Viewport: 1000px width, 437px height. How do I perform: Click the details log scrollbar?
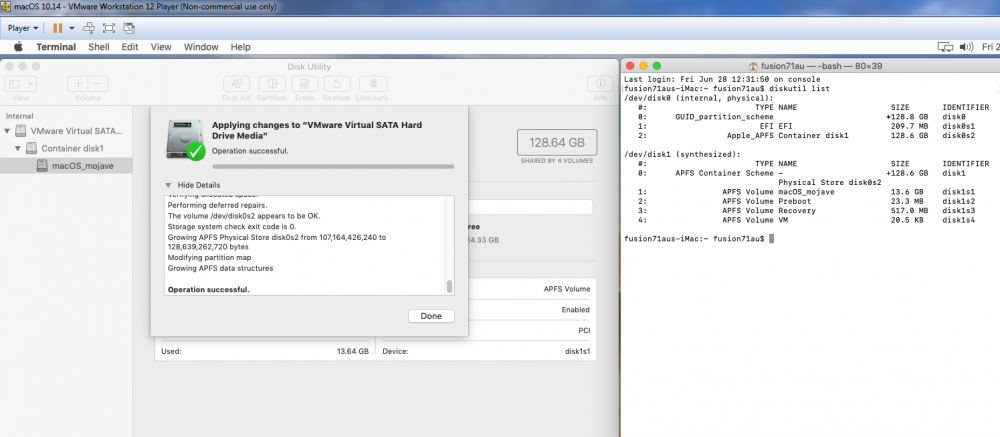(450, 286)
